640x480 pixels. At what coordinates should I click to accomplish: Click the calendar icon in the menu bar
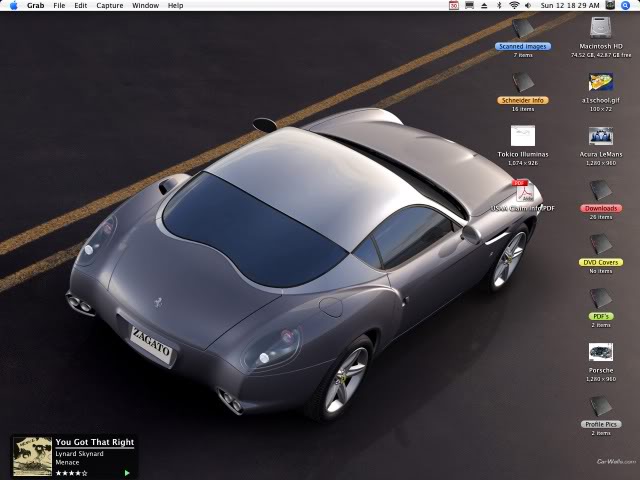coord(453,5)
